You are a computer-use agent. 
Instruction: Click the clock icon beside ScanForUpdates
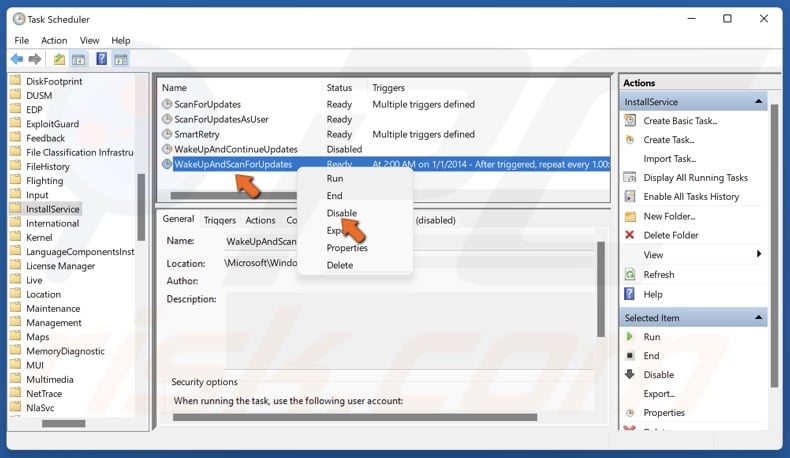[x=167, y=104]
